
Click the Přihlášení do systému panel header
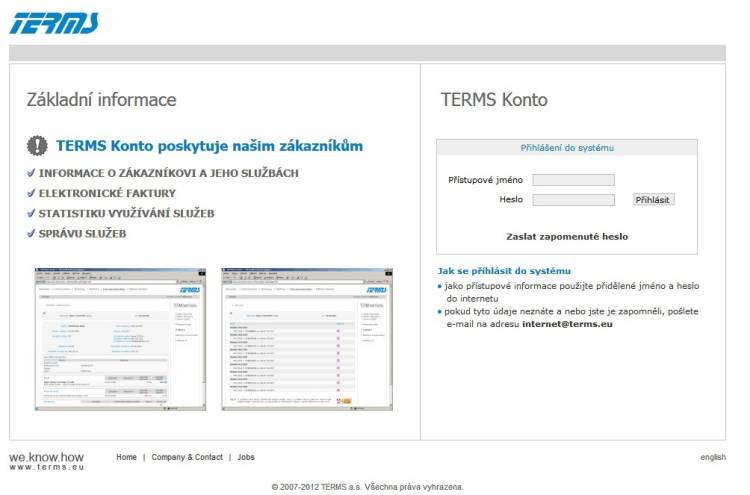pos(567,147)
